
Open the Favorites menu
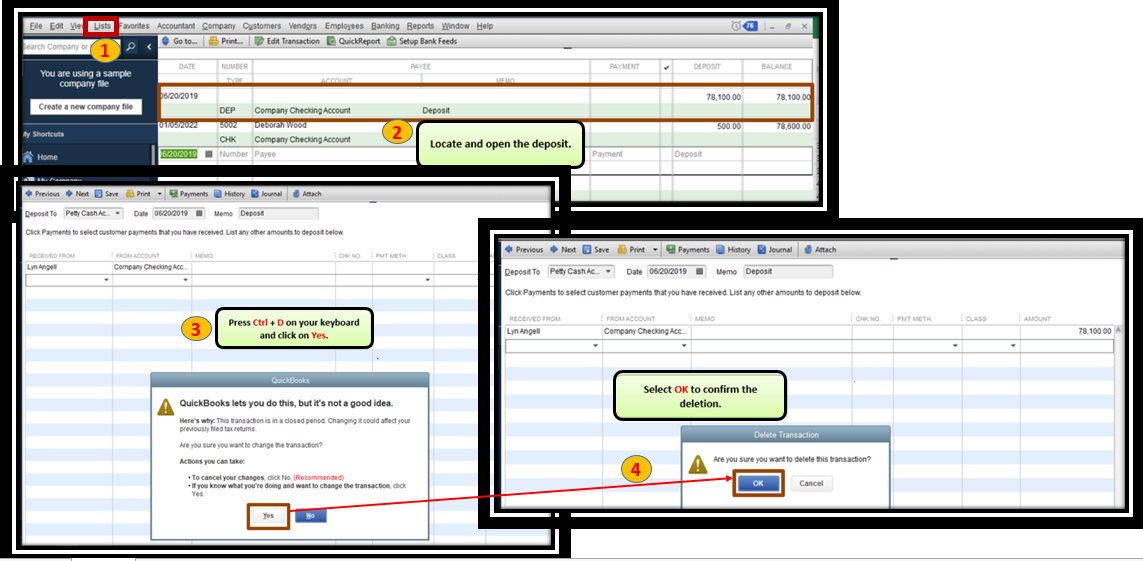(134, 26)
